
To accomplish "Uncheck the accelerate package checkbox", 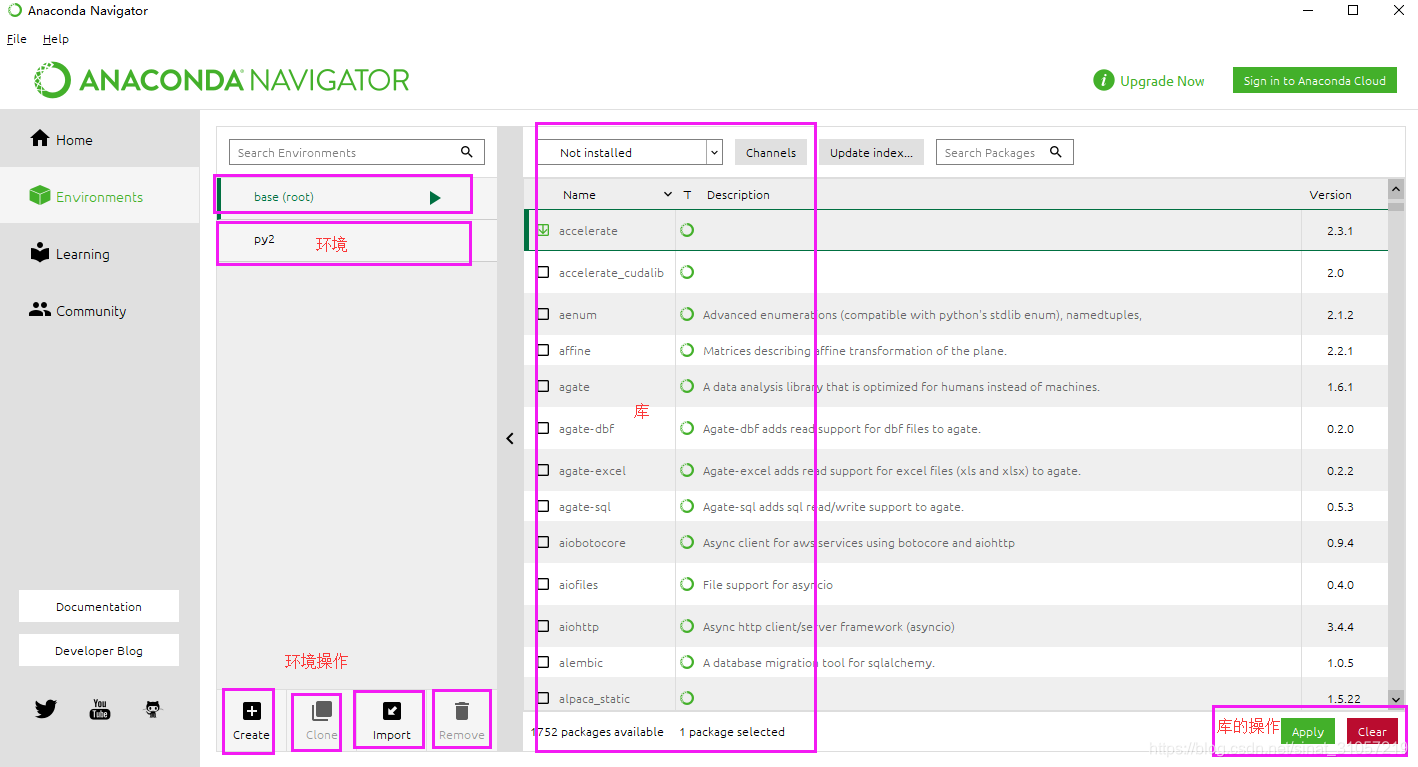I will click(x=544, y=230).
